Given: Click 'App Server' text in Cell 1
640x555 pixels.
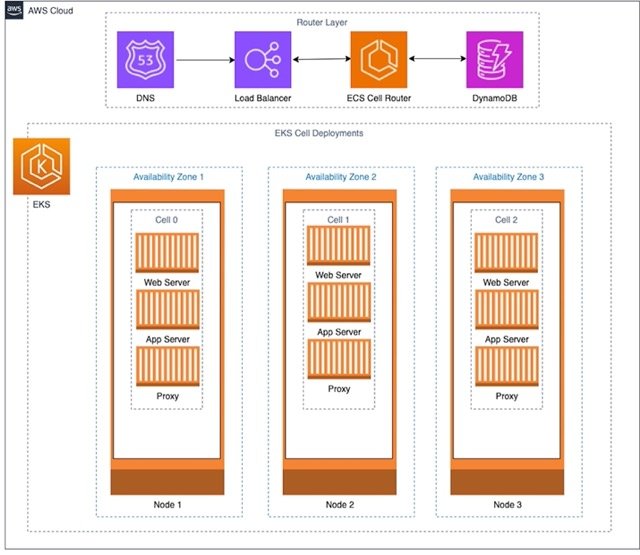Looking at the screenshot, I should [x=339, y=332].
